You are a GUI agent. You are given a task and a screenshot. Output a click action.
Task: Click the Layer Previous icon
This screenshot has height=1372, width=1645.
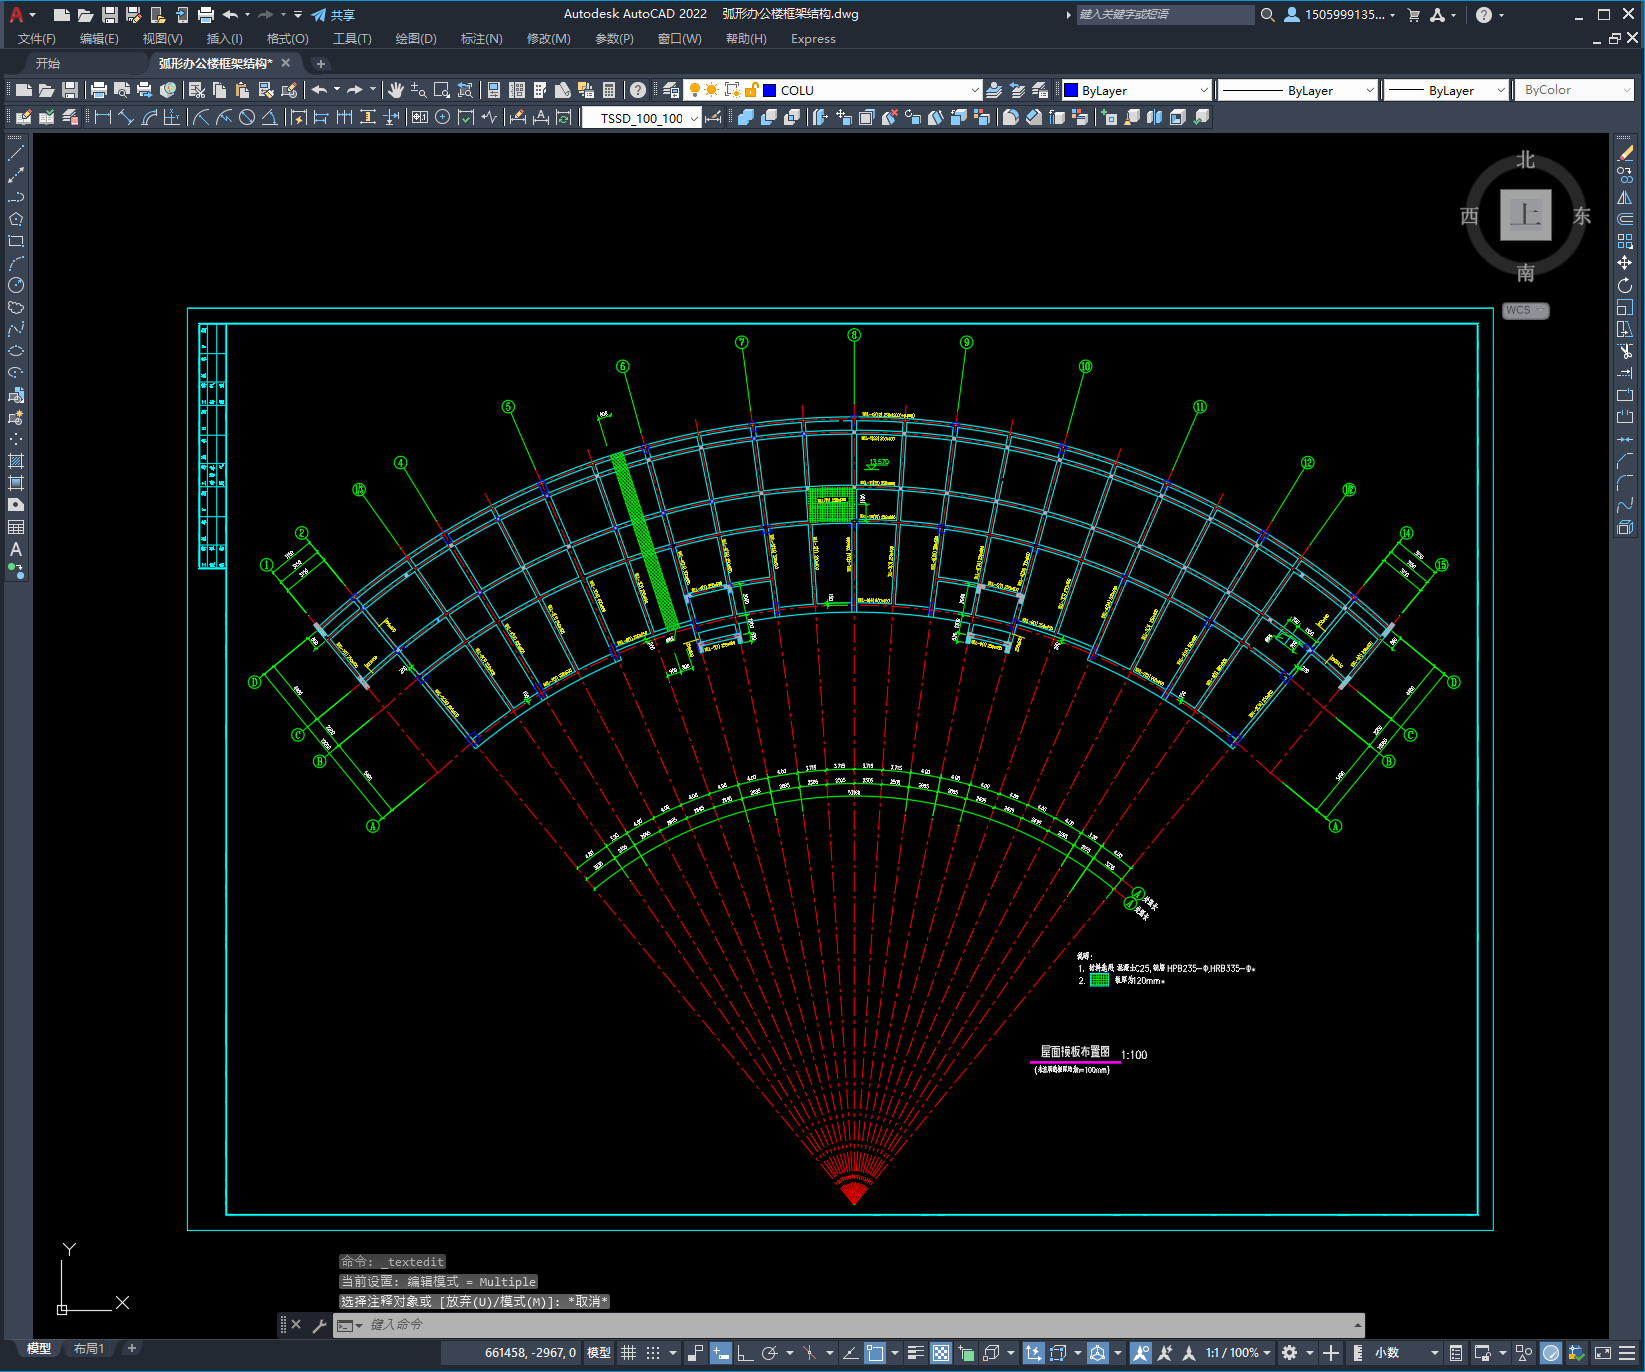pos(1017,90)
